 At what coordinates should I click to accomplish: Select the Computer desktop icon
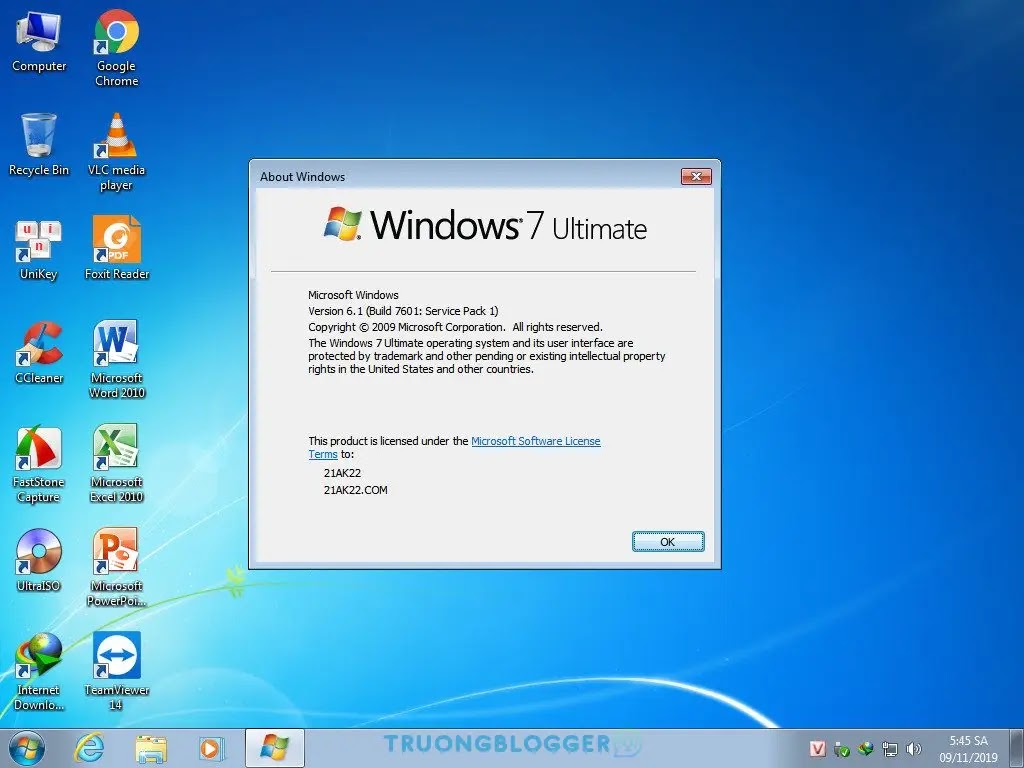click(39, 41)
